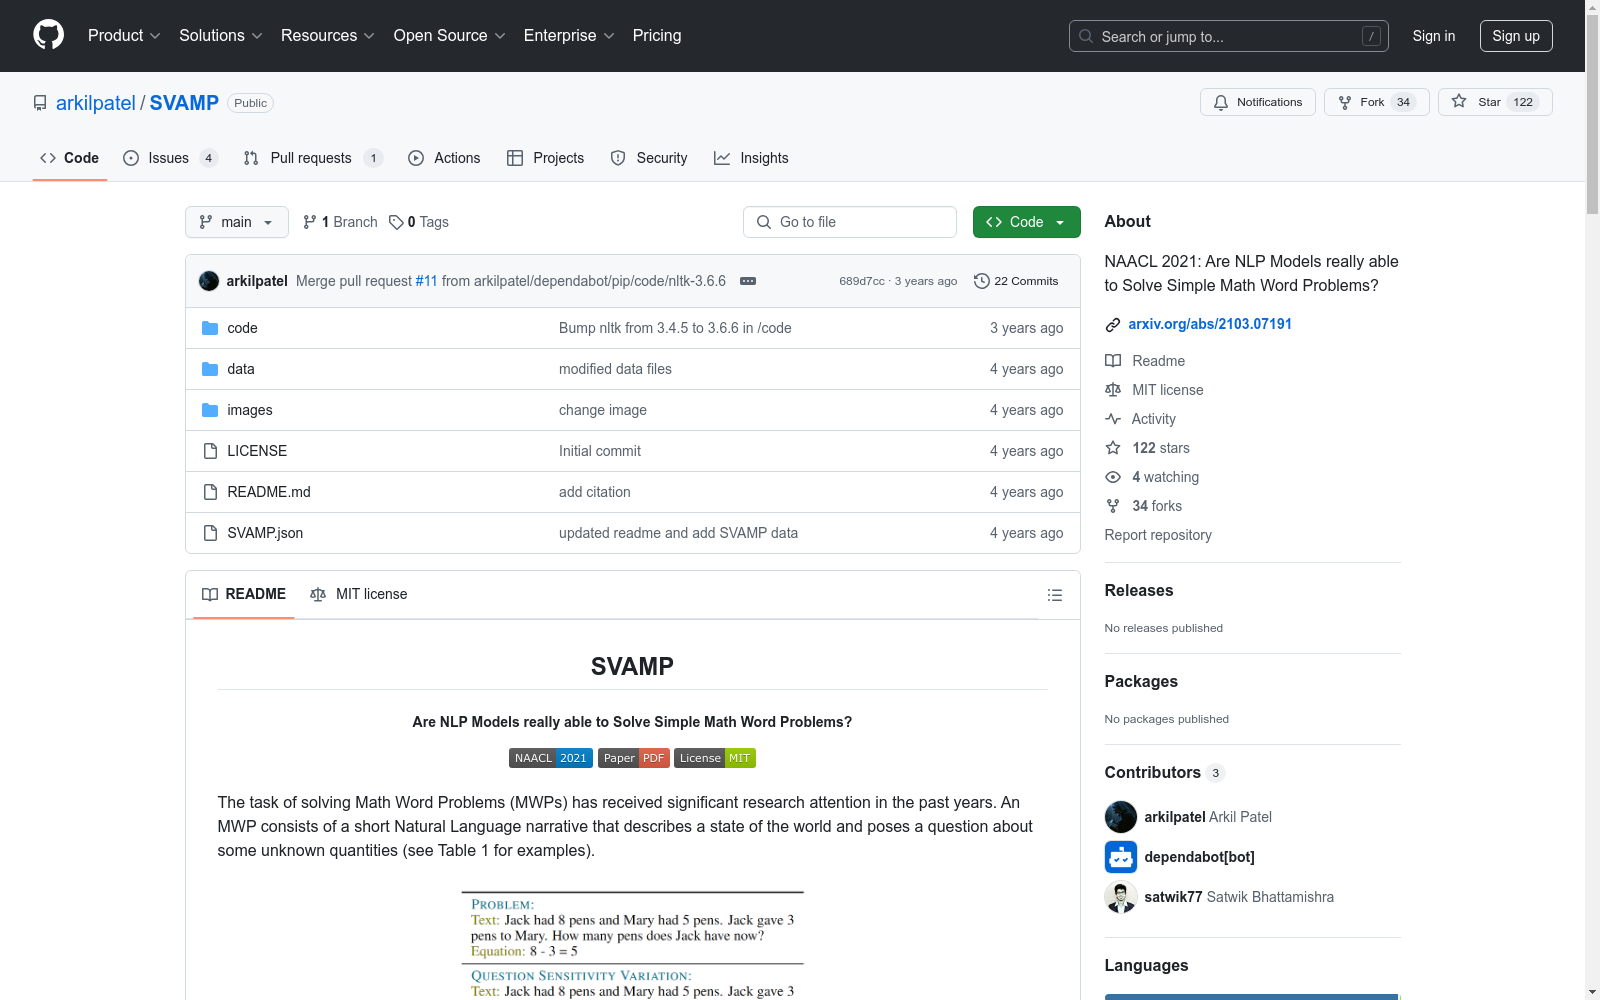Open the arkilpatel owner link in header
The image size is (1600, 1000).
tap(95, 103)
